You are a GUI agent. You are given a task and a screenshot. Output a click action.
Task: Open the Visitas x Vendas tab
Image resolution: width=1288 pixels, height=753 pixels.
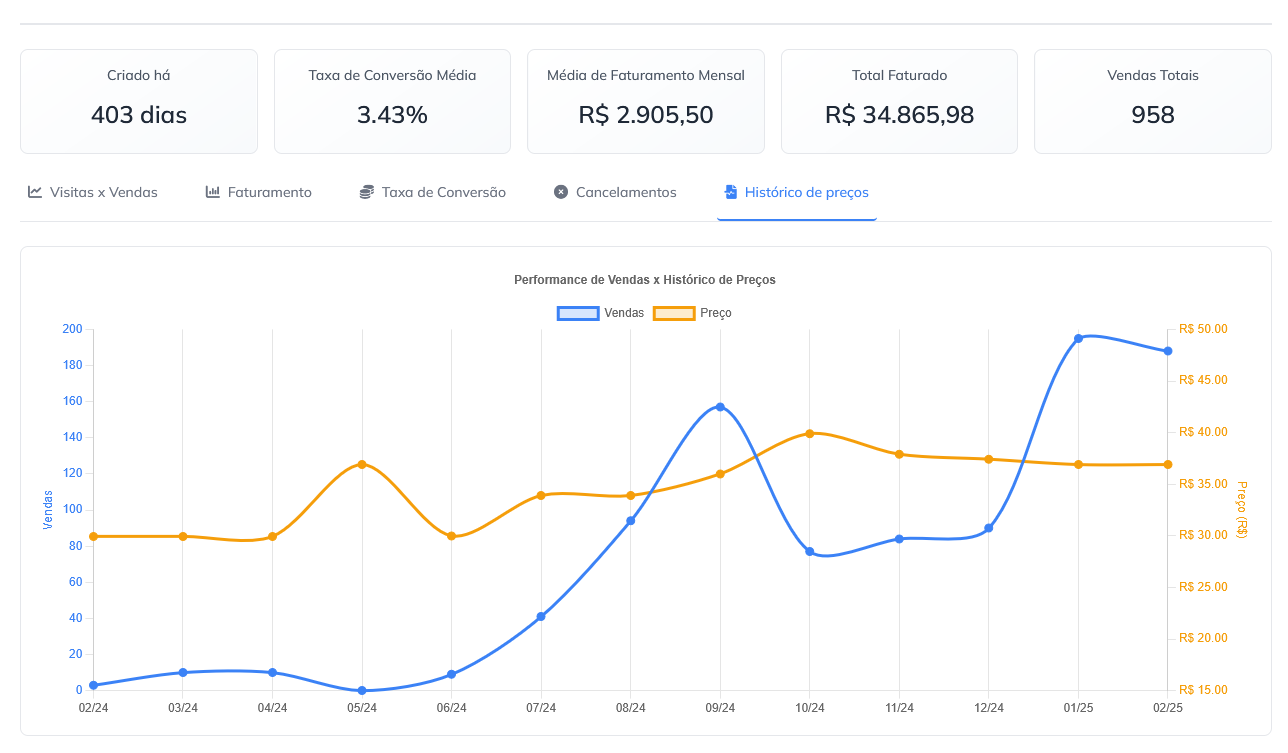click(103, 192)
